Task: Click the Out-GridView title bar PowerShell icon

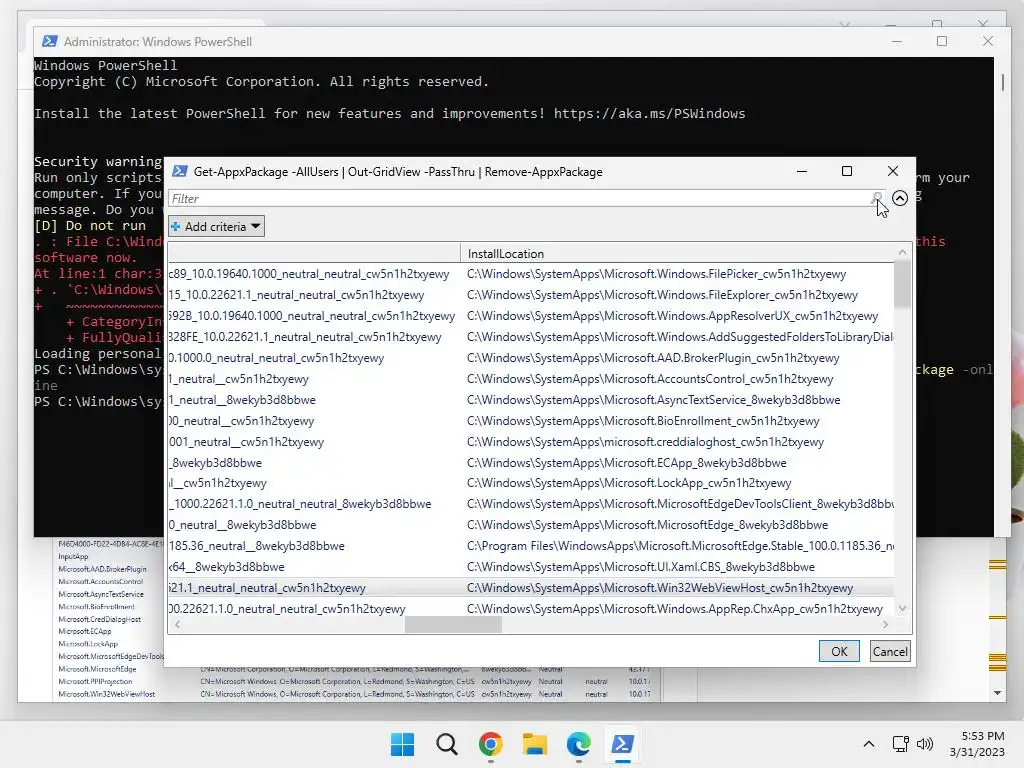Action: 180,171
